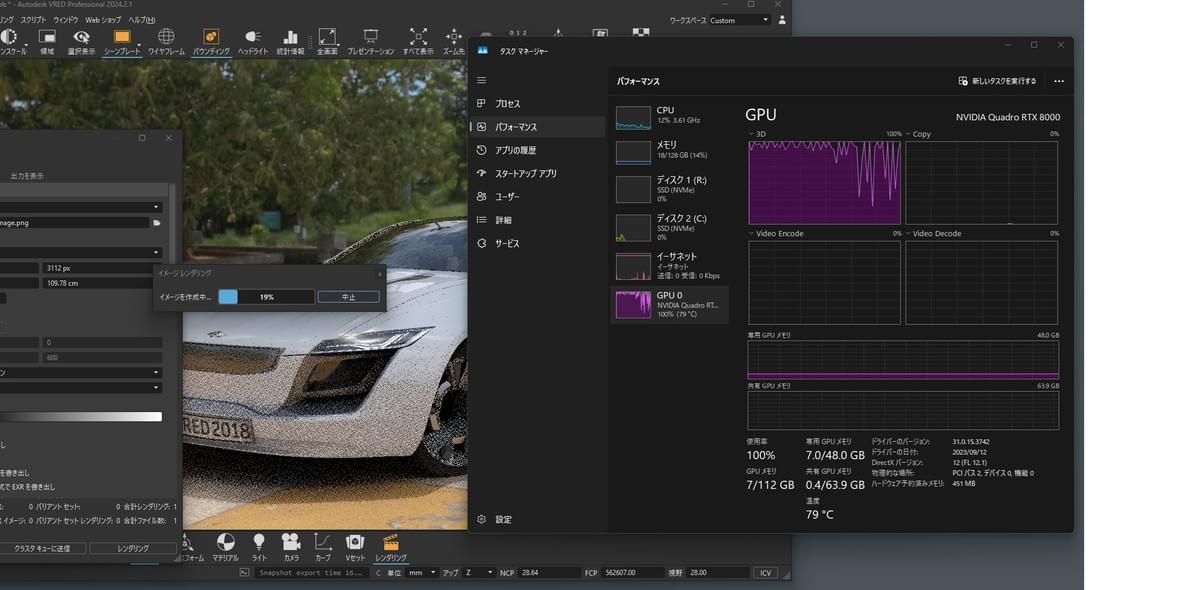Toggle the ICV button in status bar
Screen dimensions: 1200x590
(x=765, y=573)
